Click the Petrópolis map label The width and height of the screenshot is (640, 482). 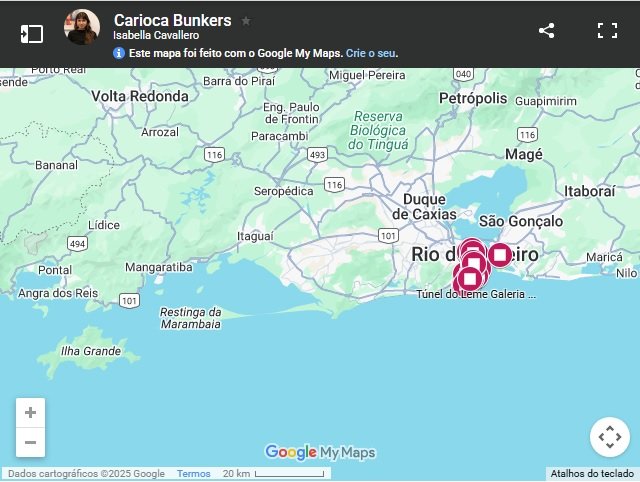pos(473,98)
